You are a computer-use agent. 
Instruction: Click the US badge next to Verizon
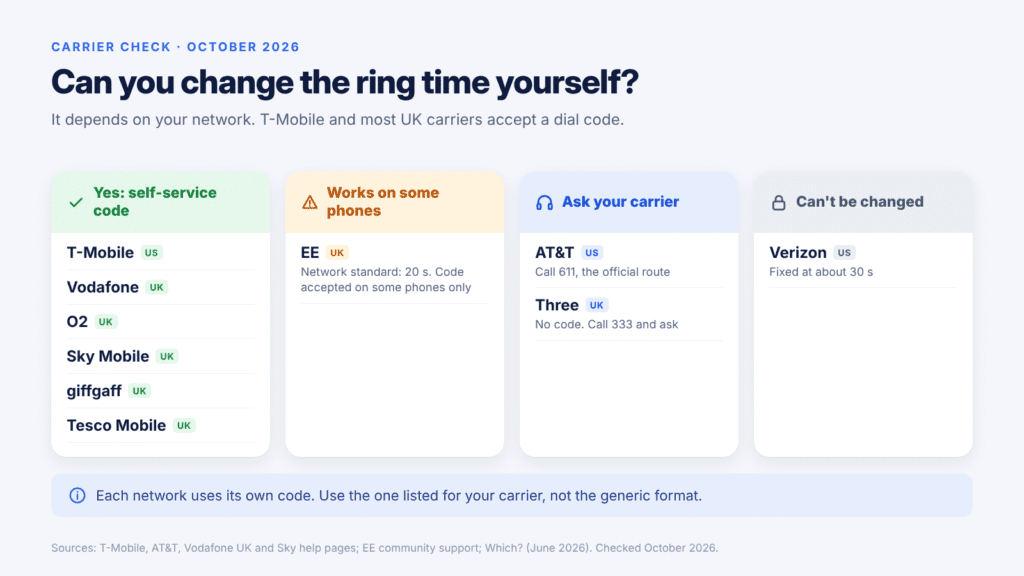[x=844, y=253]
